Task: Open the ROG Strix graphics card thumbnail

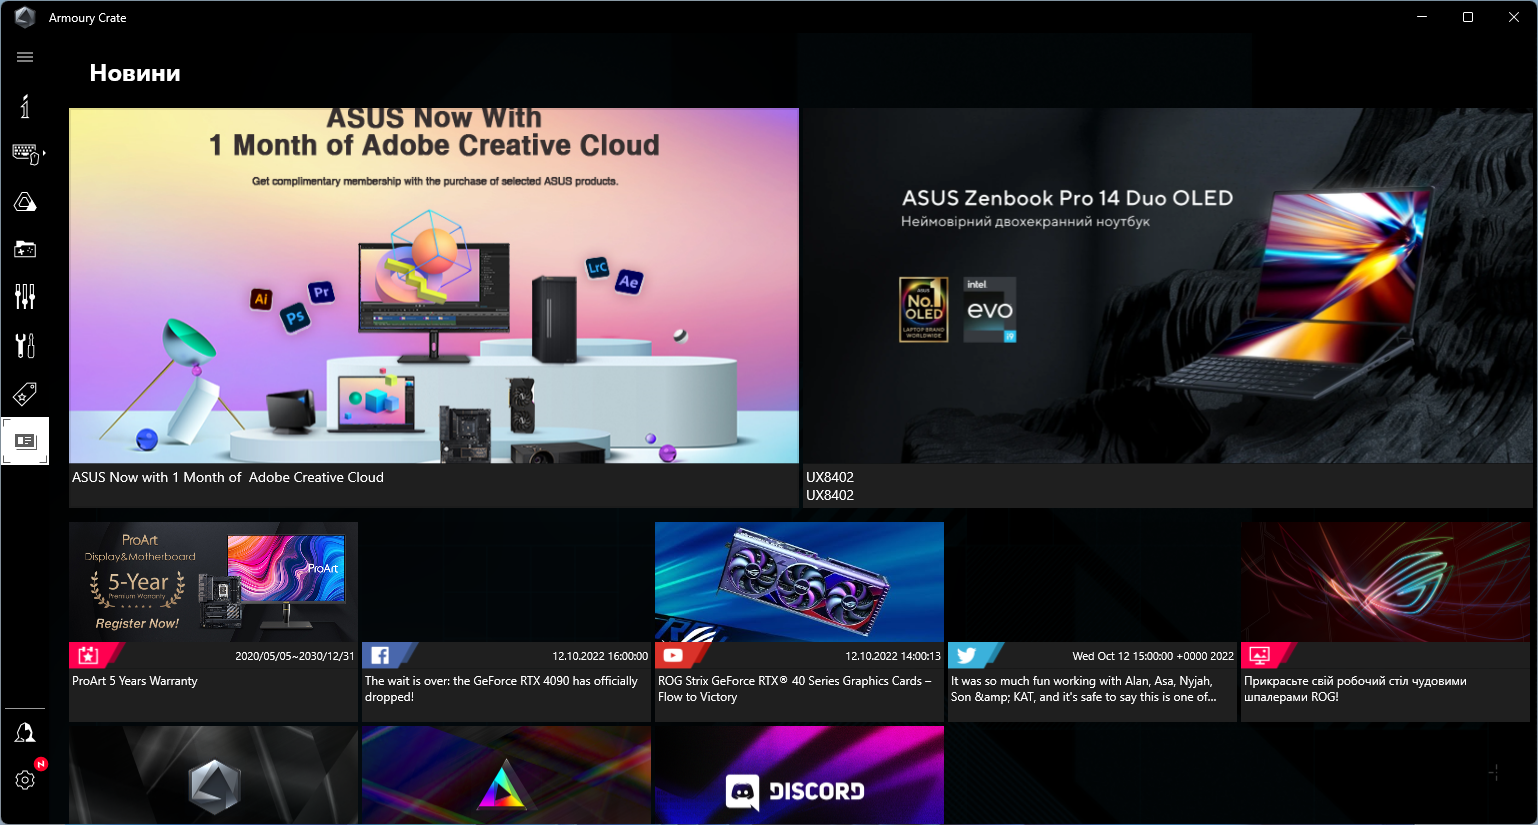Action: (x=799, y=582)
